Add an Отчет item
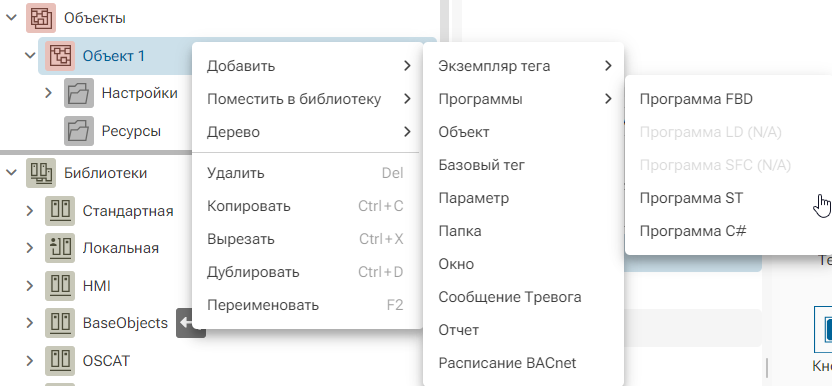Screen dimensions: 832x386 click(523, 330)
